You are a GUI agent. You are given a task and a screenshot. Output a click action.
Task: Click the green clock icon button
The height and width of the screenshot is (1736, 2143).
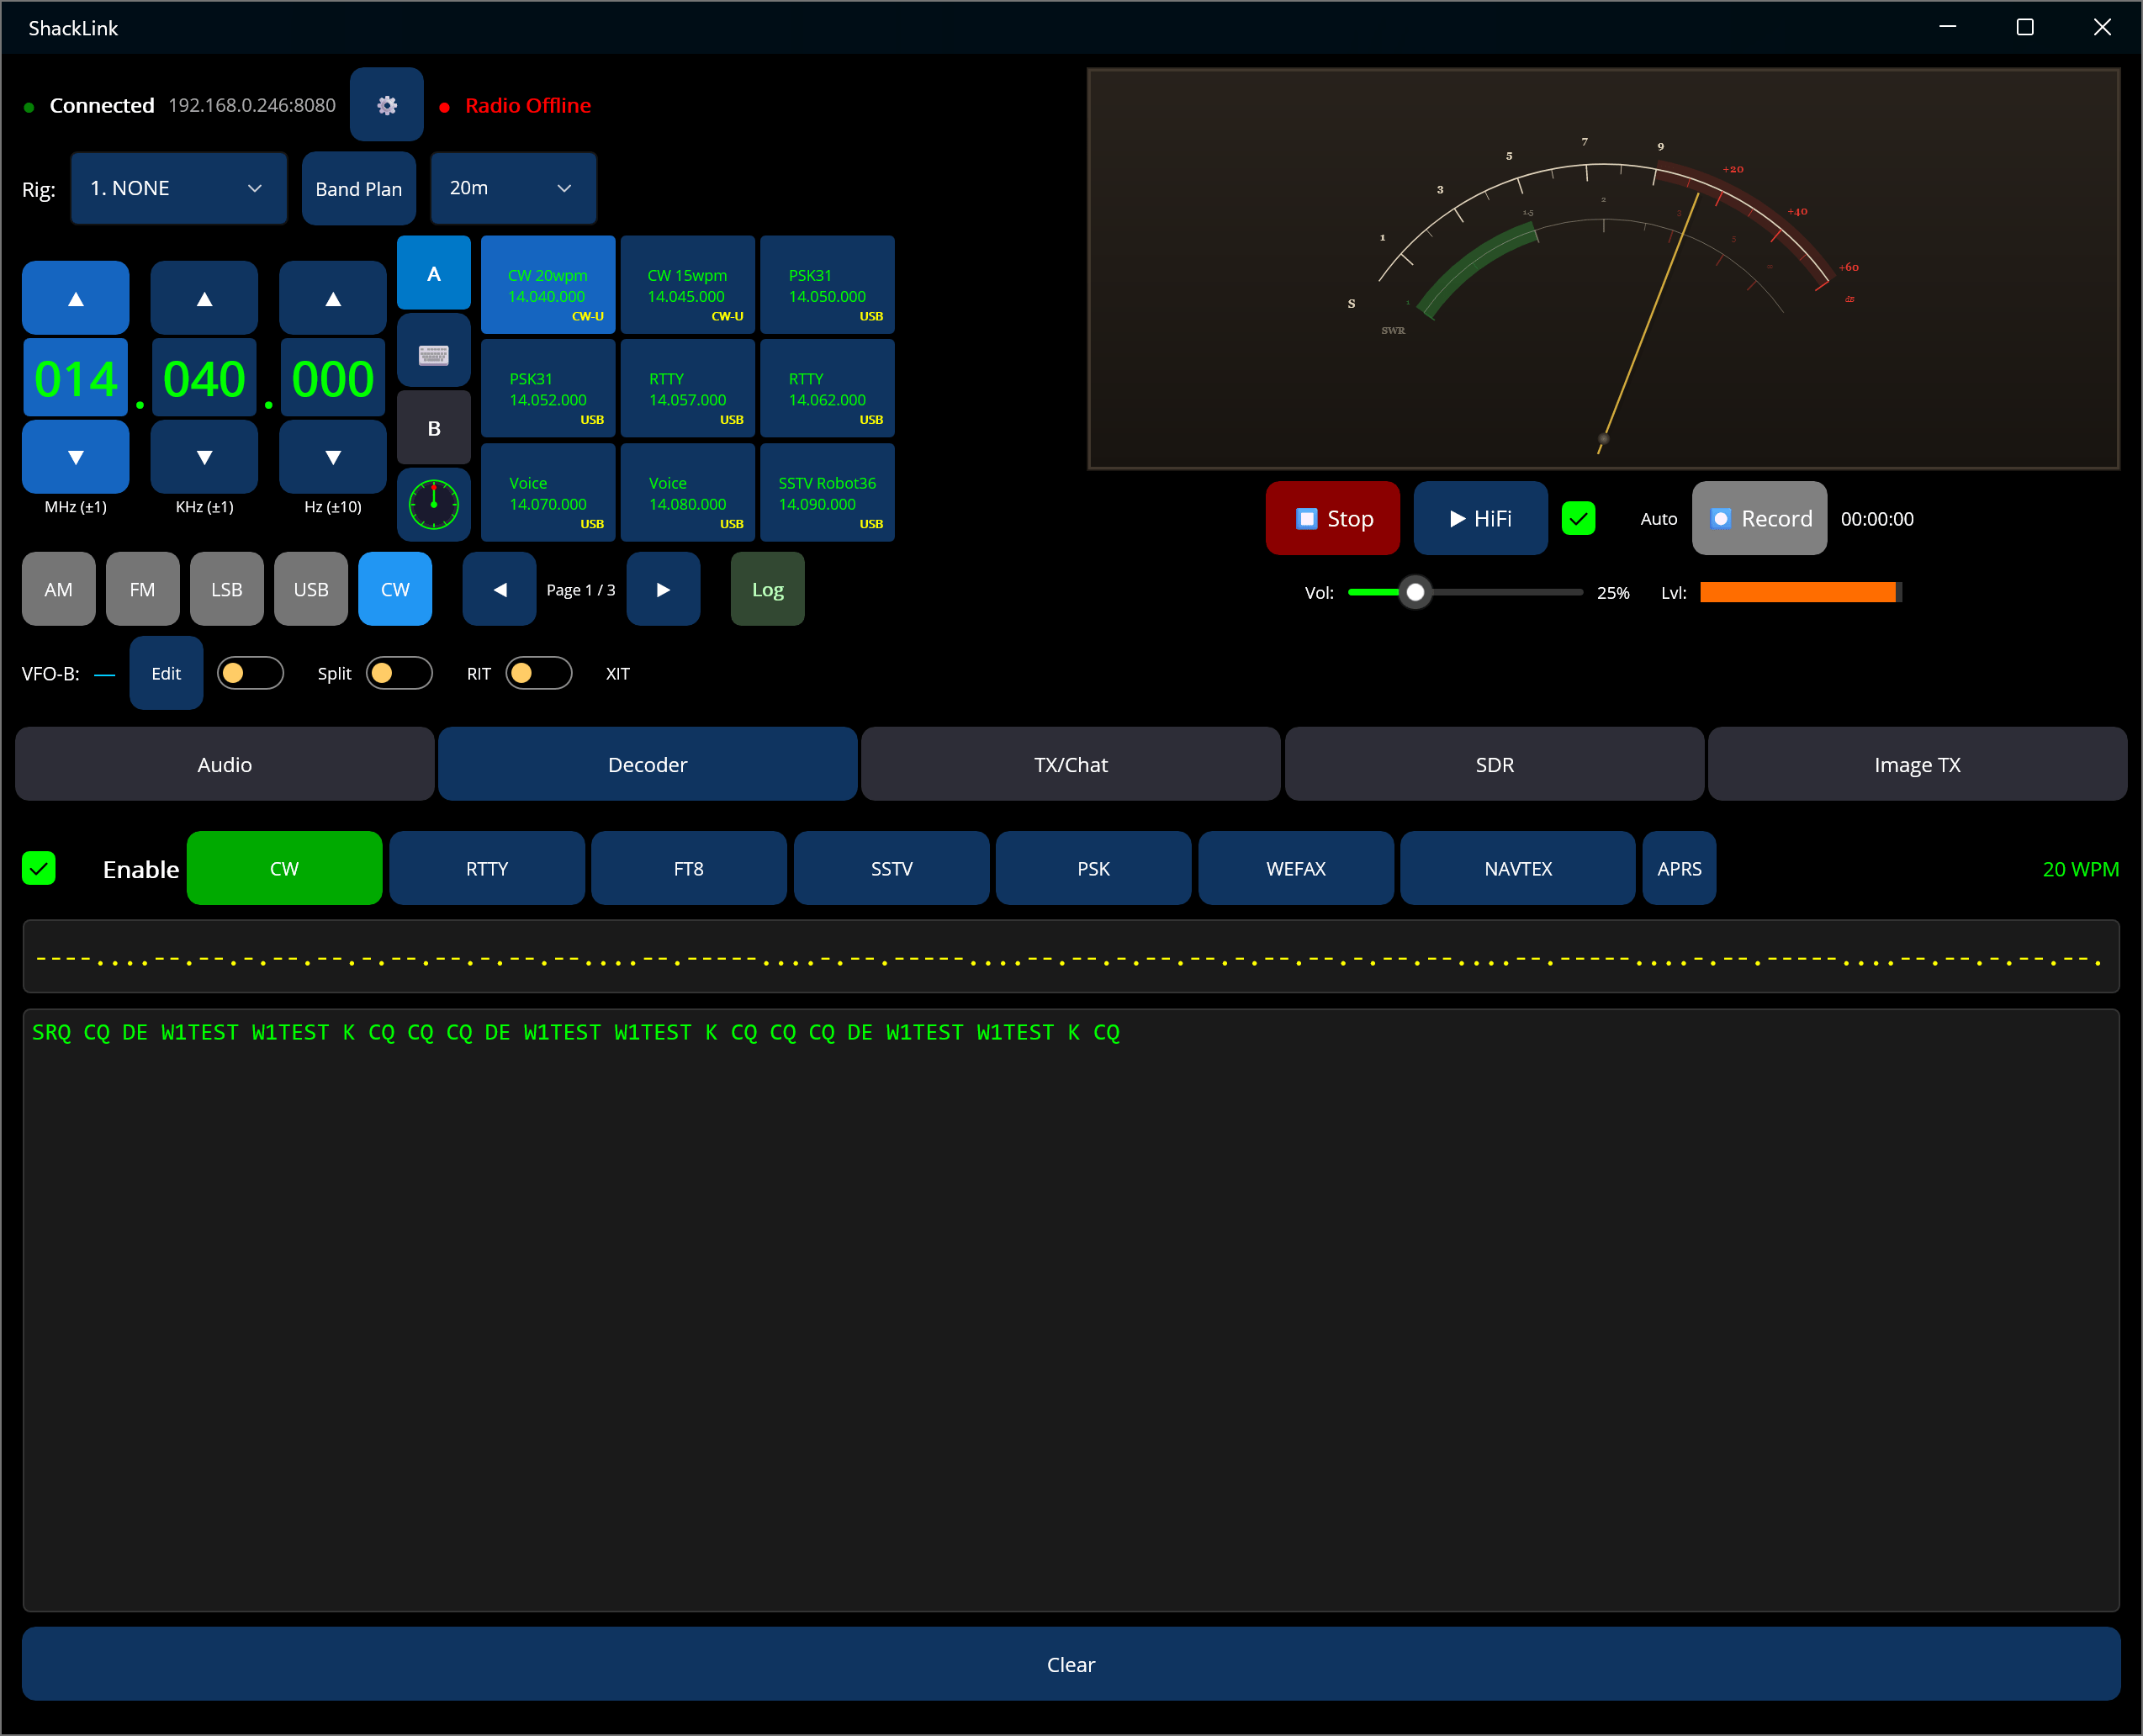tap(433, 505)
